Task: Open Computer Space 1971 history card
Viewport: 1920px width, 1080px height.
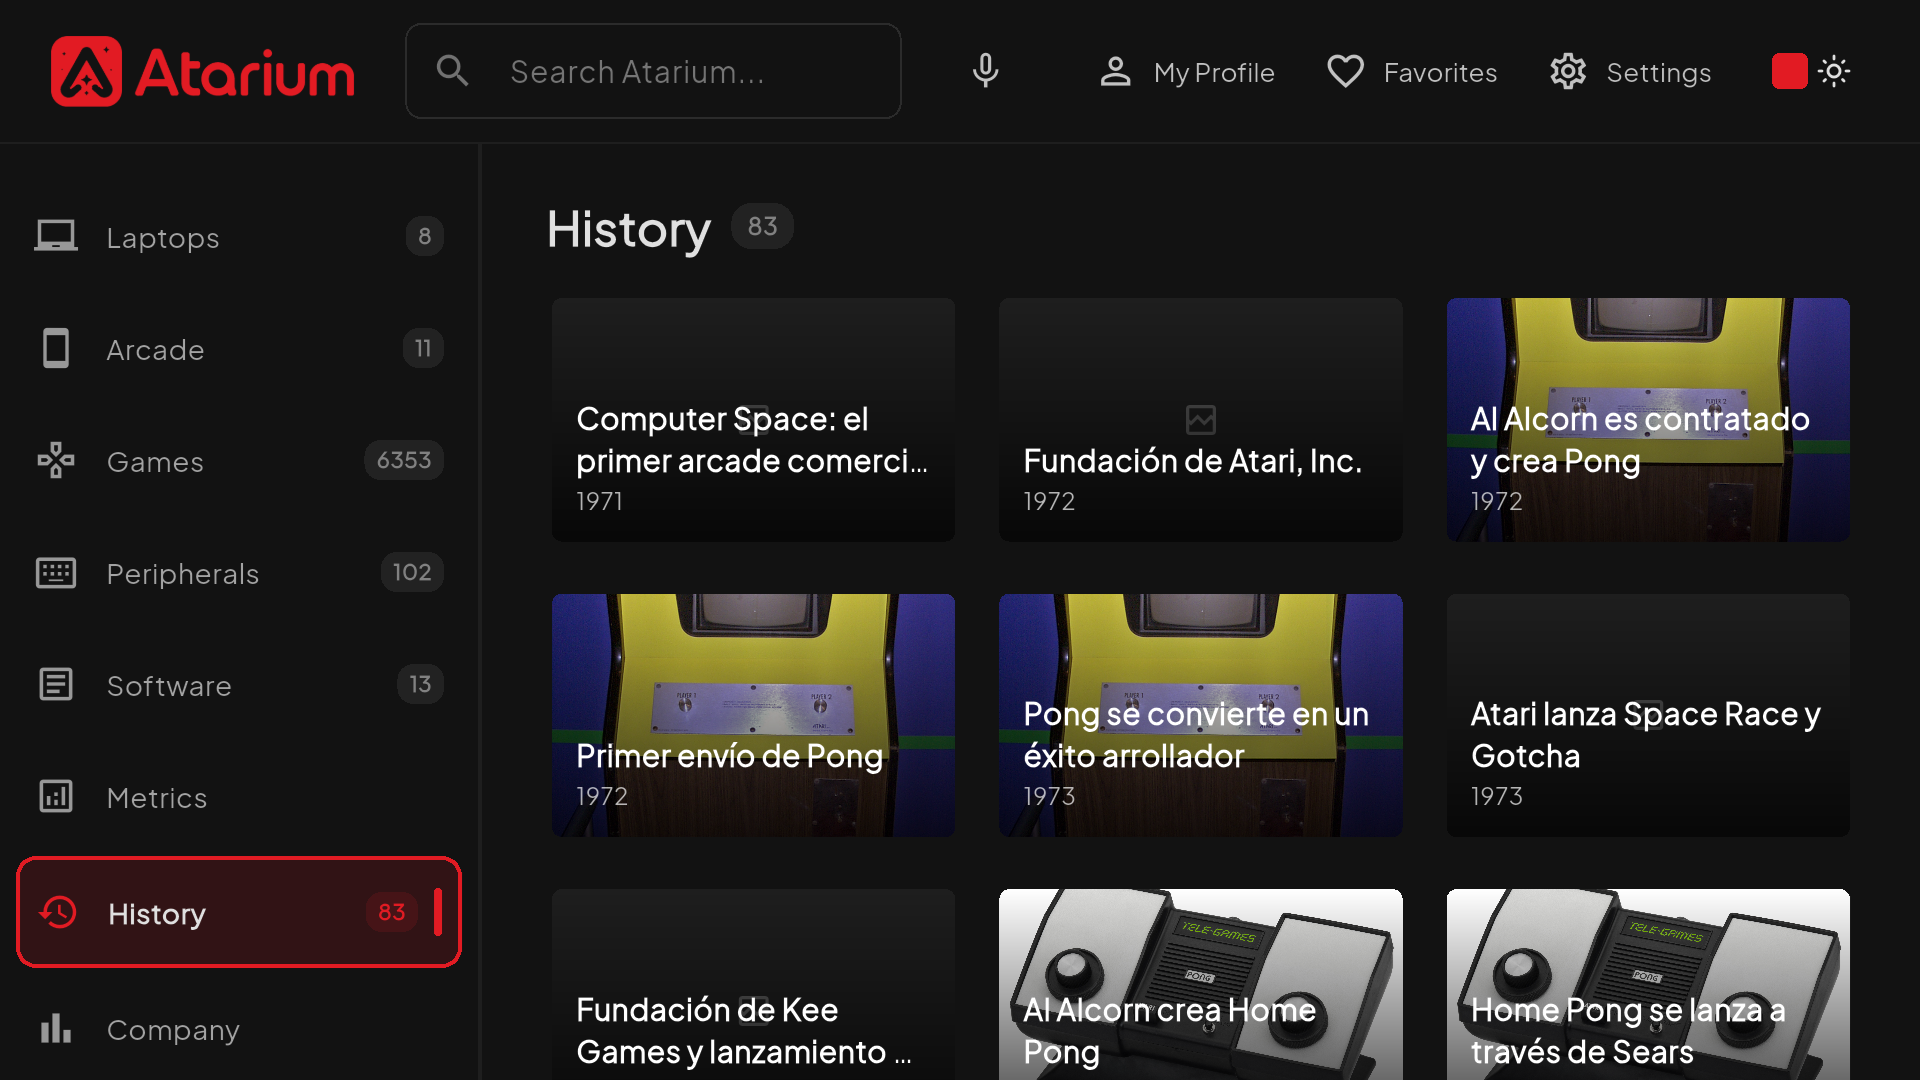Action: 753,420
